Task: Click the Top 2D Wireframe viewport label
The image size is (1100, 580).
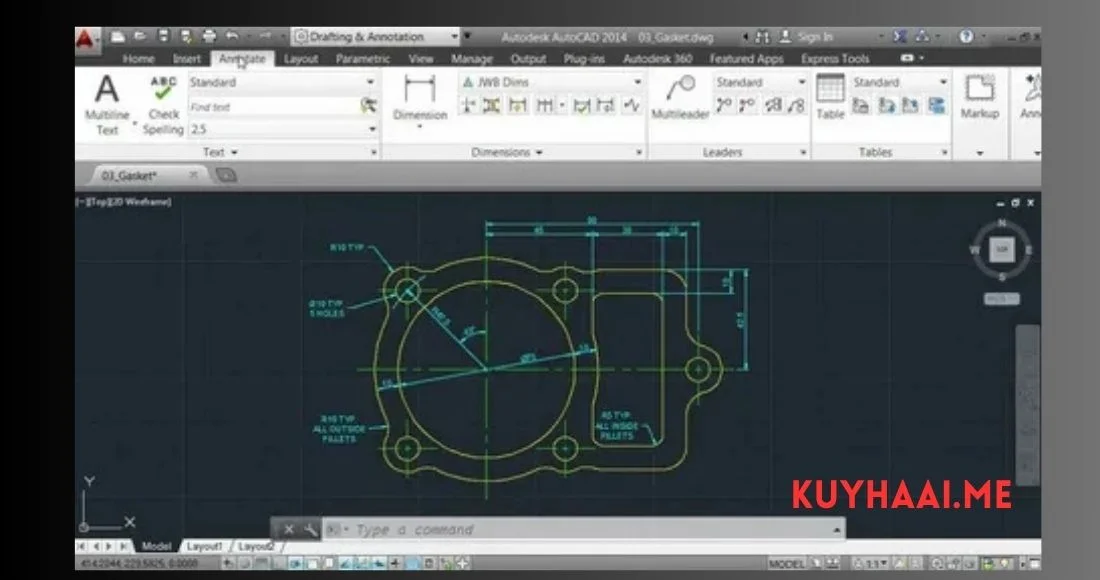Action: click(x=124, y=202)
